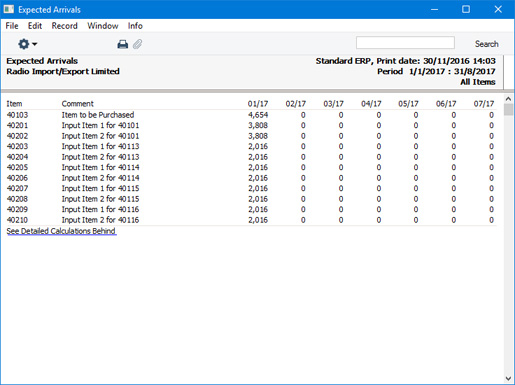The height and width of the screenshot is (385, 515).
Task: Click the bold 'Expected Arrivals' report title
Action: tap(42, 61)
